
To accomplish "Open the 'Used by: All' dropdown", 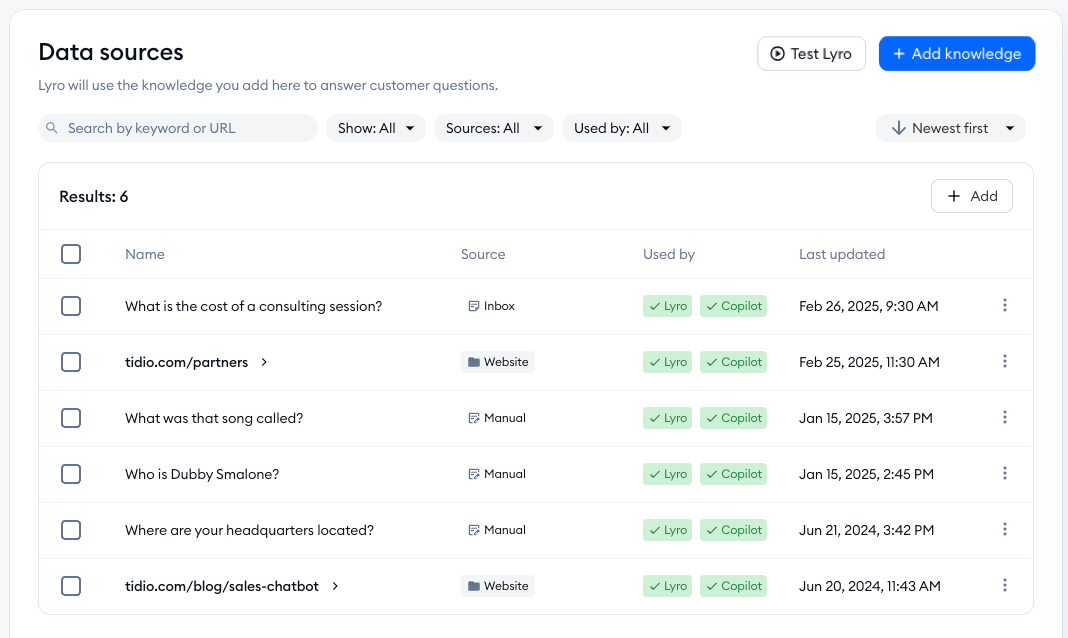I will [621, 128].
